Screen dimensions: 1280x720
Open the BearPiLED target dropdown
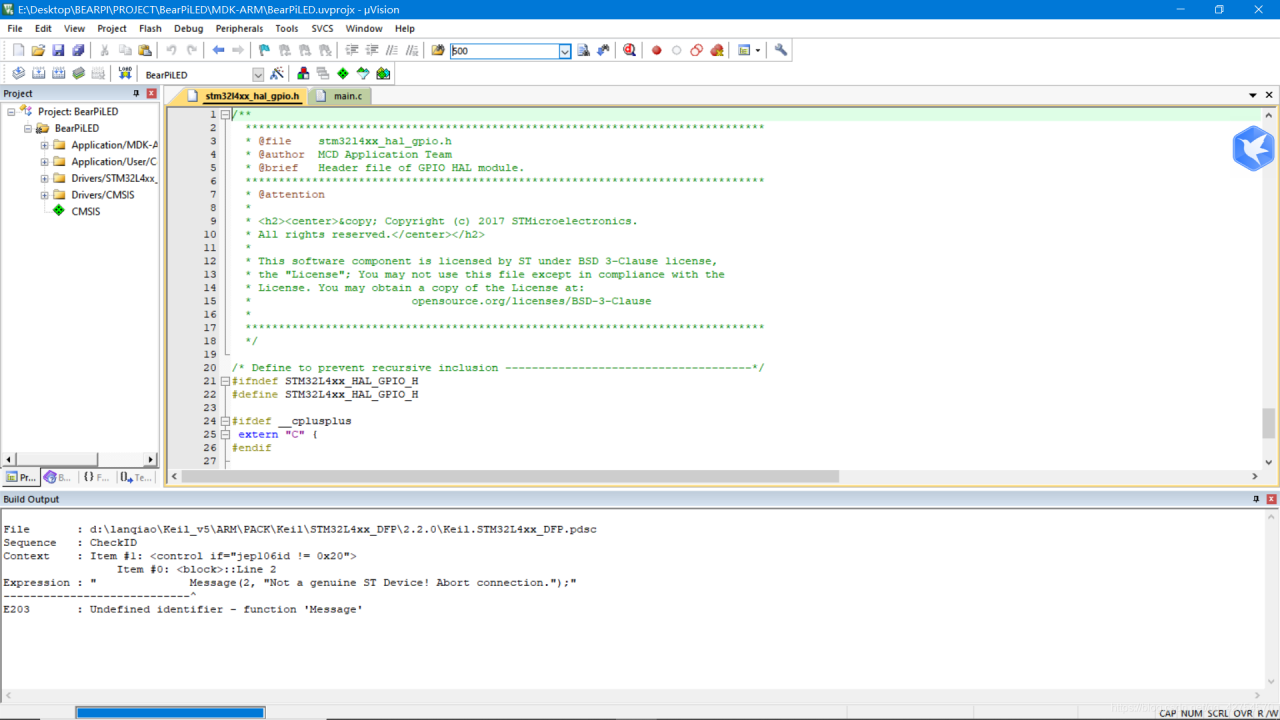click(x=258, y=75)
